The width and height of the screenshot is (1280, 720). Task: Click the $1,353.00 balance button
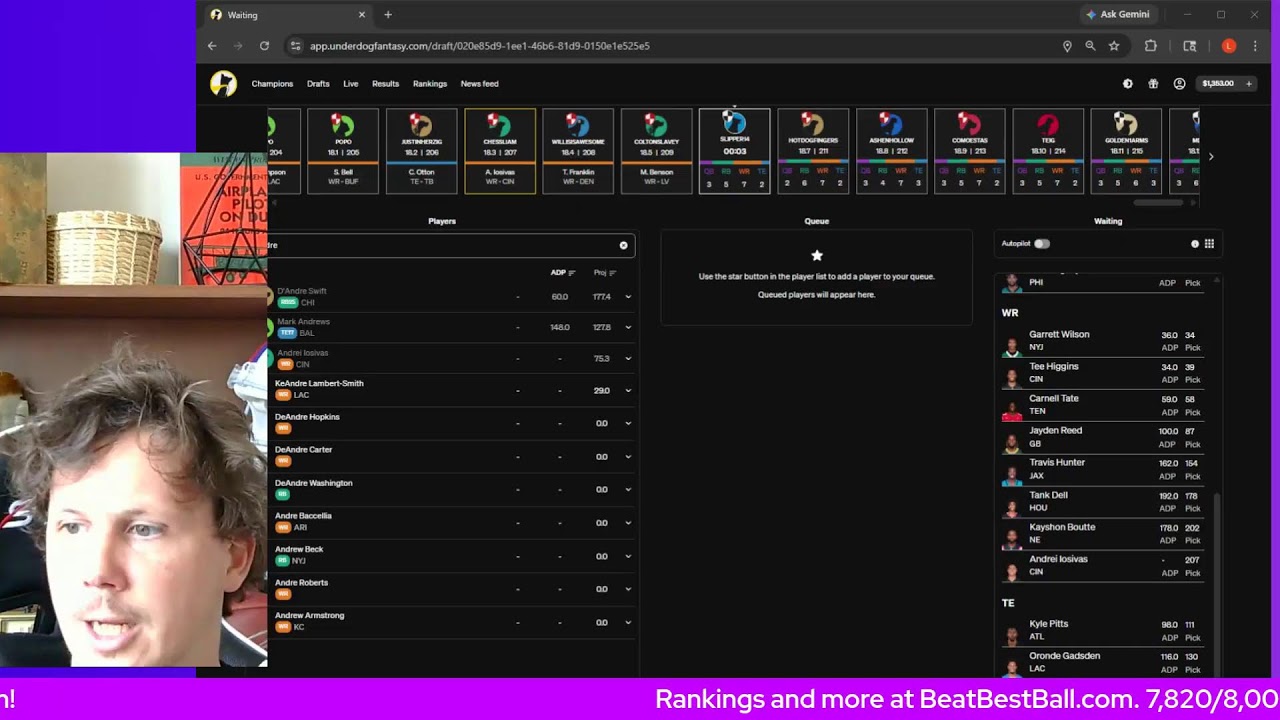[1226, 84]
